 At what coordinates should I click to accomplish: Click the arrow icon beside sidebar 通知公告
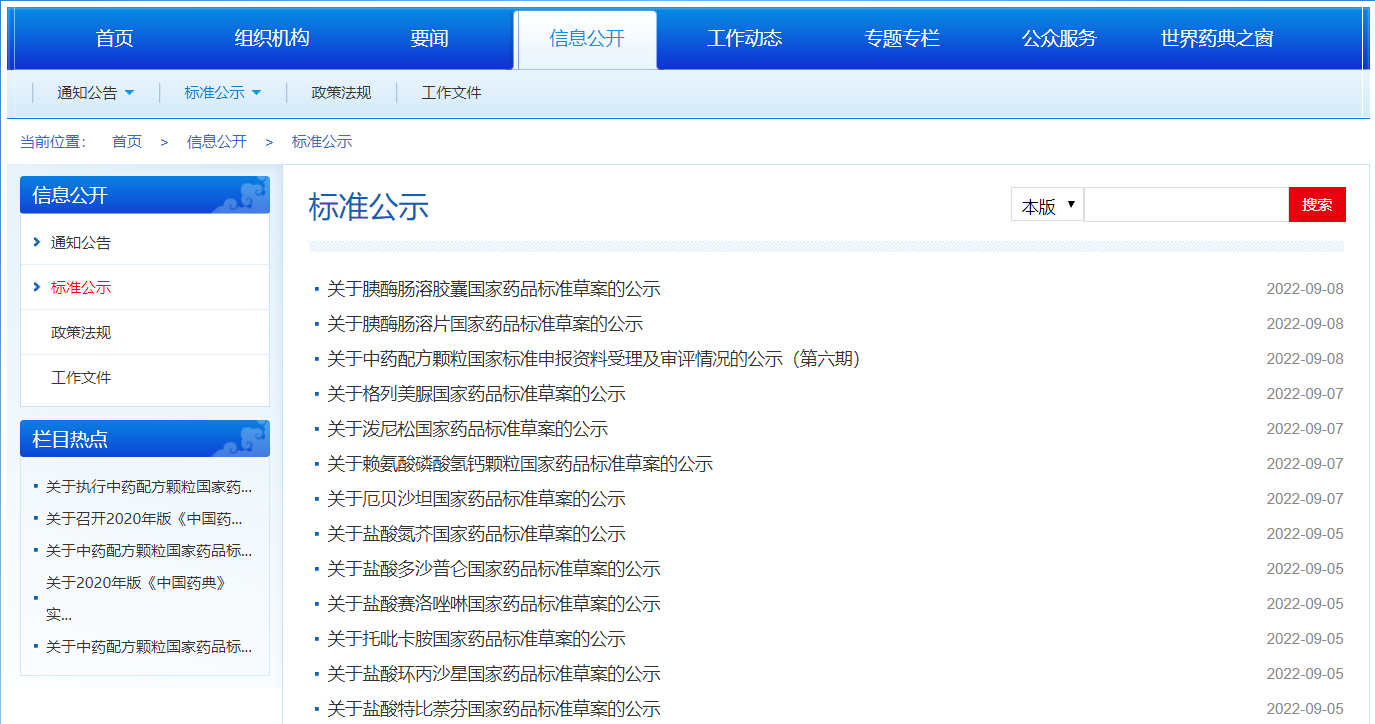[37, 242]
